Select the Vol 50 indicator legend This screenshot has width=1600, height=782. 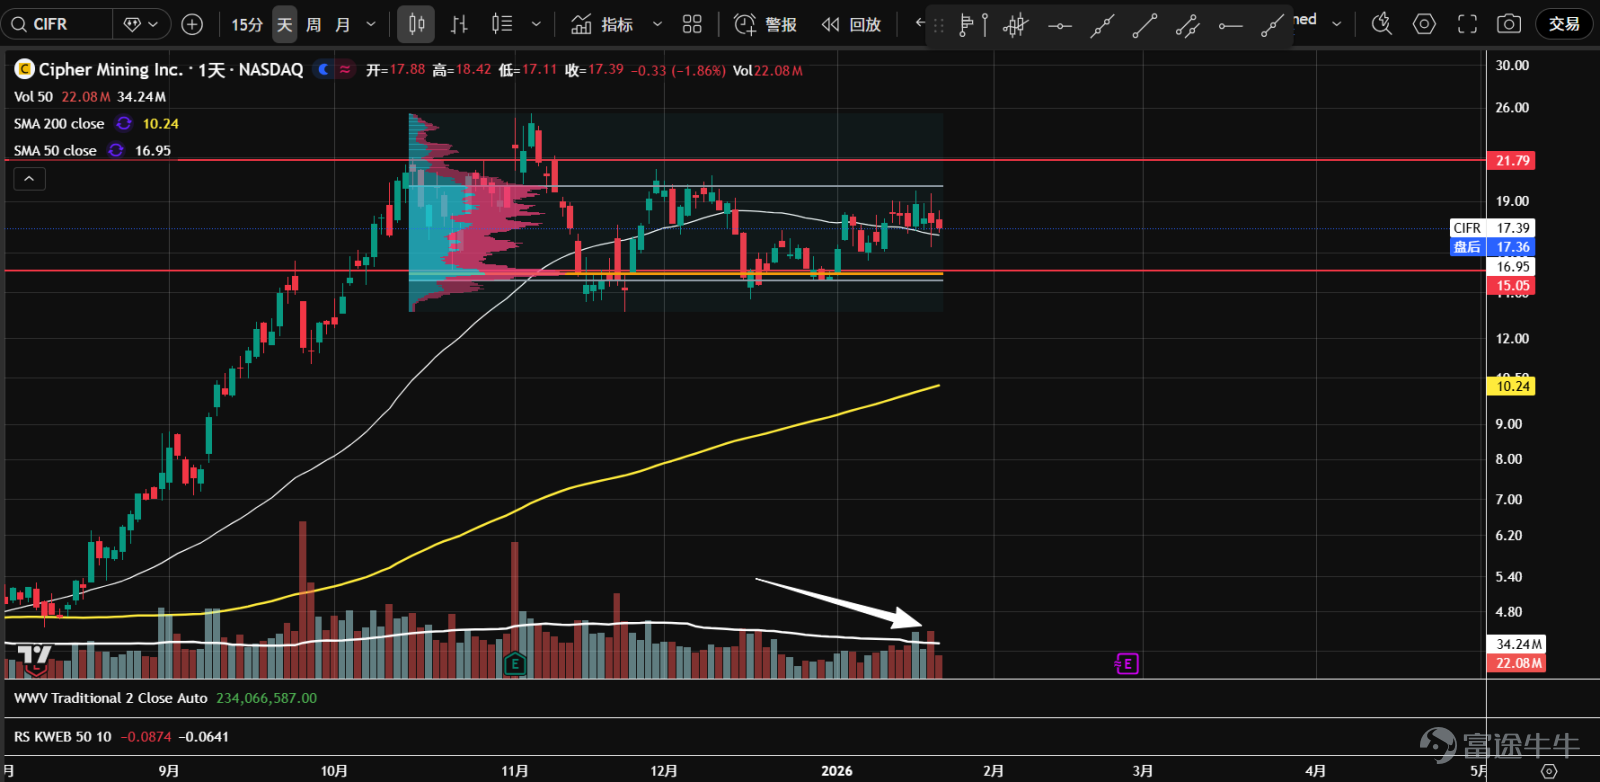[x=33, y=97]
